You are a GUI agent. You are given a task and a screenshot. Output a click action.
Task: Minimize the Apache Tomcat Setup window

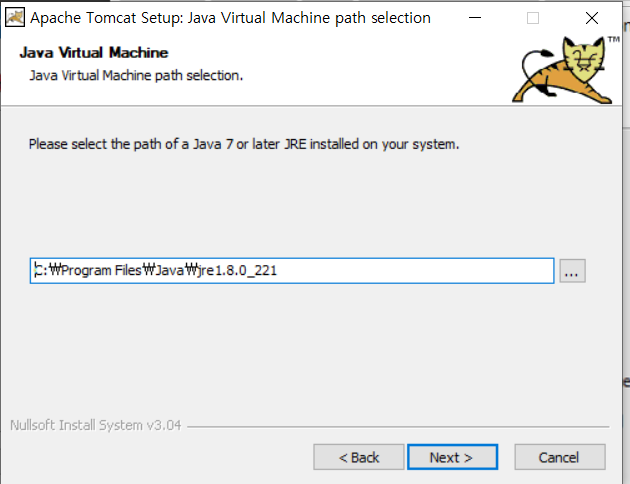point(475,18)
